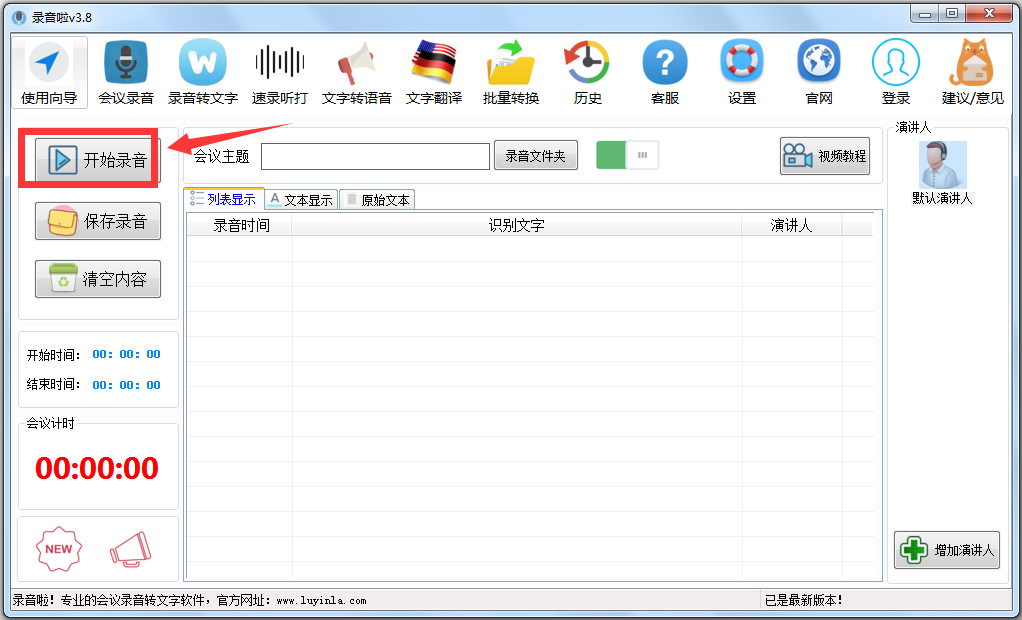Flip the green toggle switch off
Image resolution: width=1022 pixels, height=620 pixels.
coord(626,155)
